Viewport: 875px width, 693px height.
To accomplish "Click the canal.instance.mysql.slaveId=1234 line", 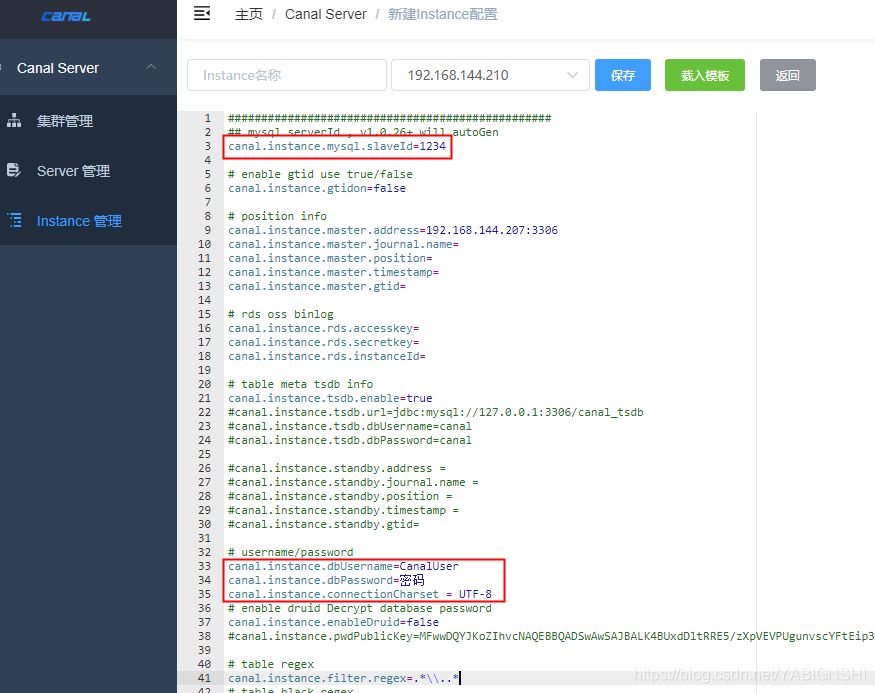I will tap(337, 146).
